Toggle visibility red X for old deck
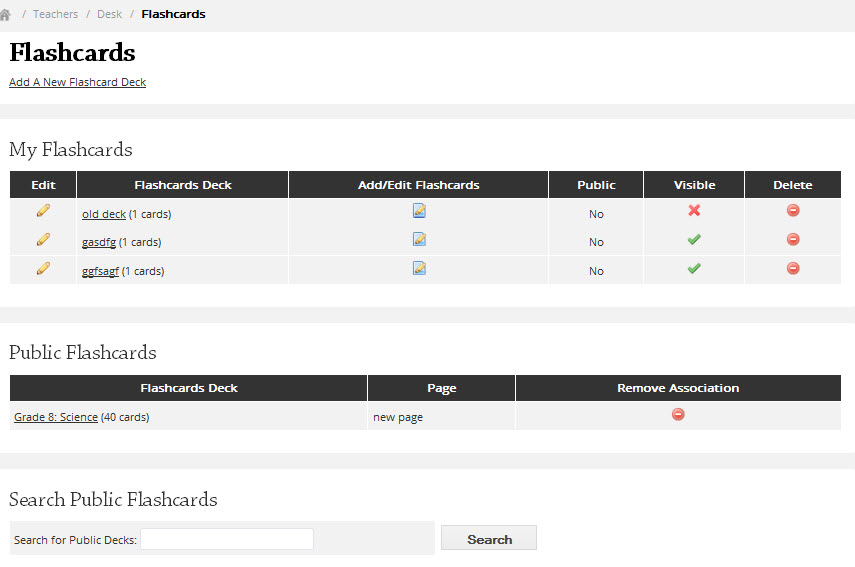Image resolution: width=855 pixels, height=567 pixels. (694, 210)
